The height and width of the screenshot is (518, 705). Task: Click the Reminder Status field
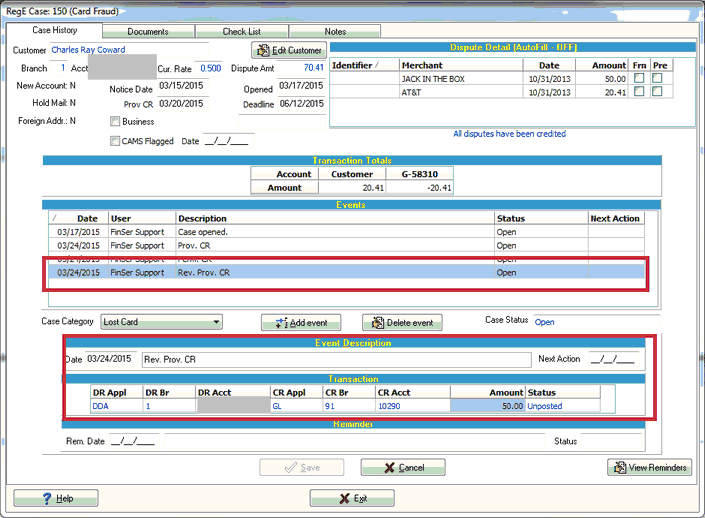611,441
